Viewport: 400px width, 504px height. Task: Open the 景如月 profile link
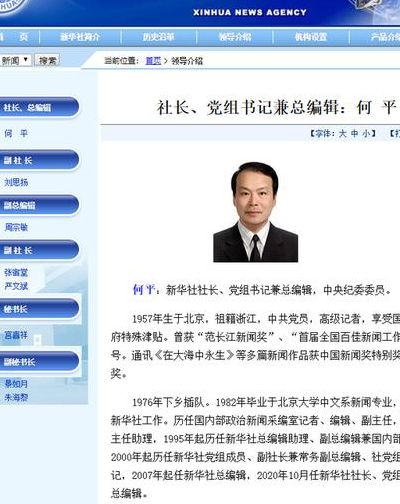16,384
